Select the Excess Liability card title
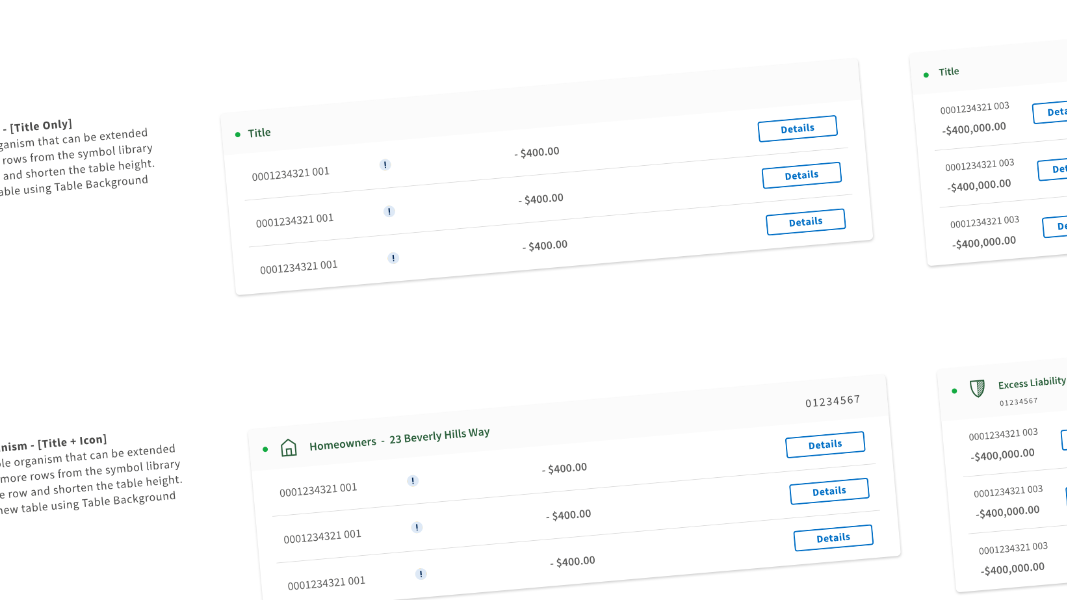 (x=1031, y=383)
